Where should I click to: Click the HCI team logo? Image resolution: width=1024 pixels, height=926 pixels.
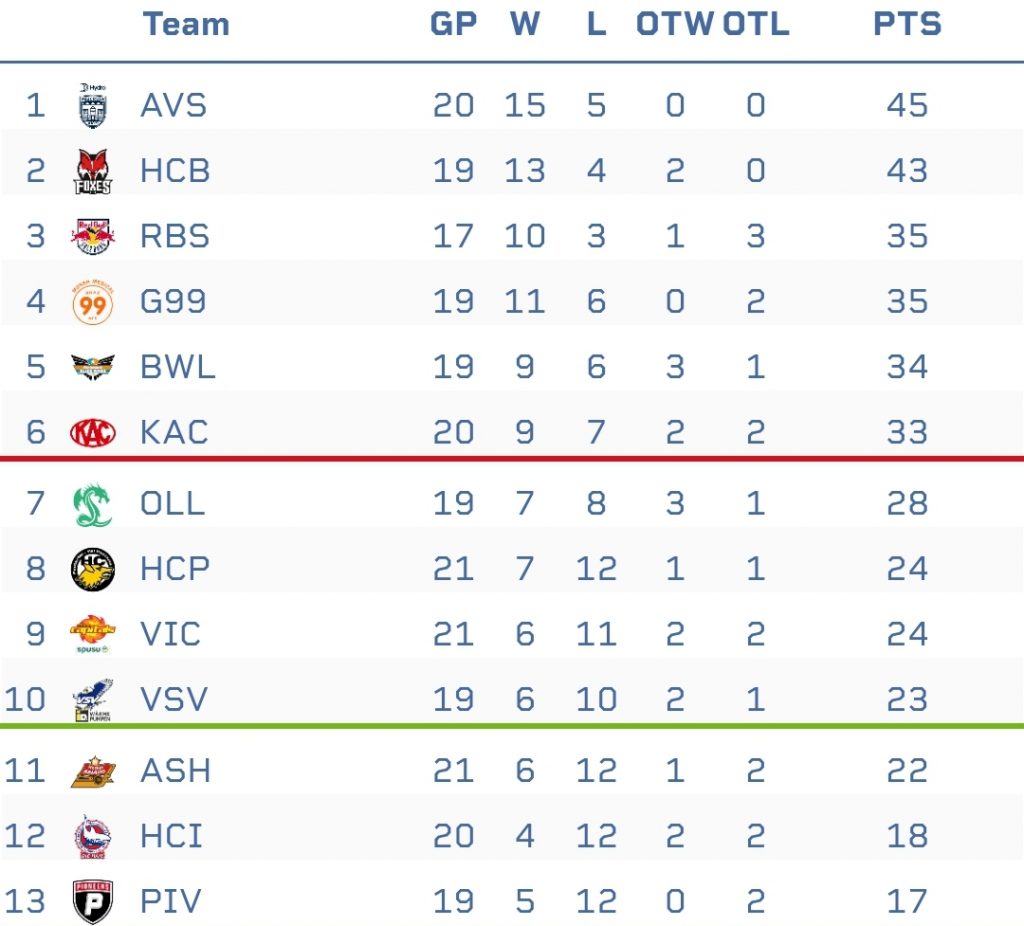(x=93, y=837)
